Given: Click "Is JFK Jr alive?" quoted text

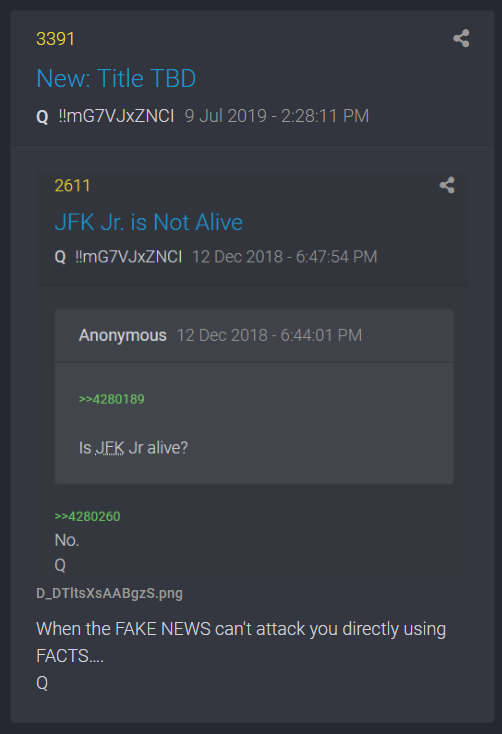Looking at the screenshot, I should click(133, 448).
